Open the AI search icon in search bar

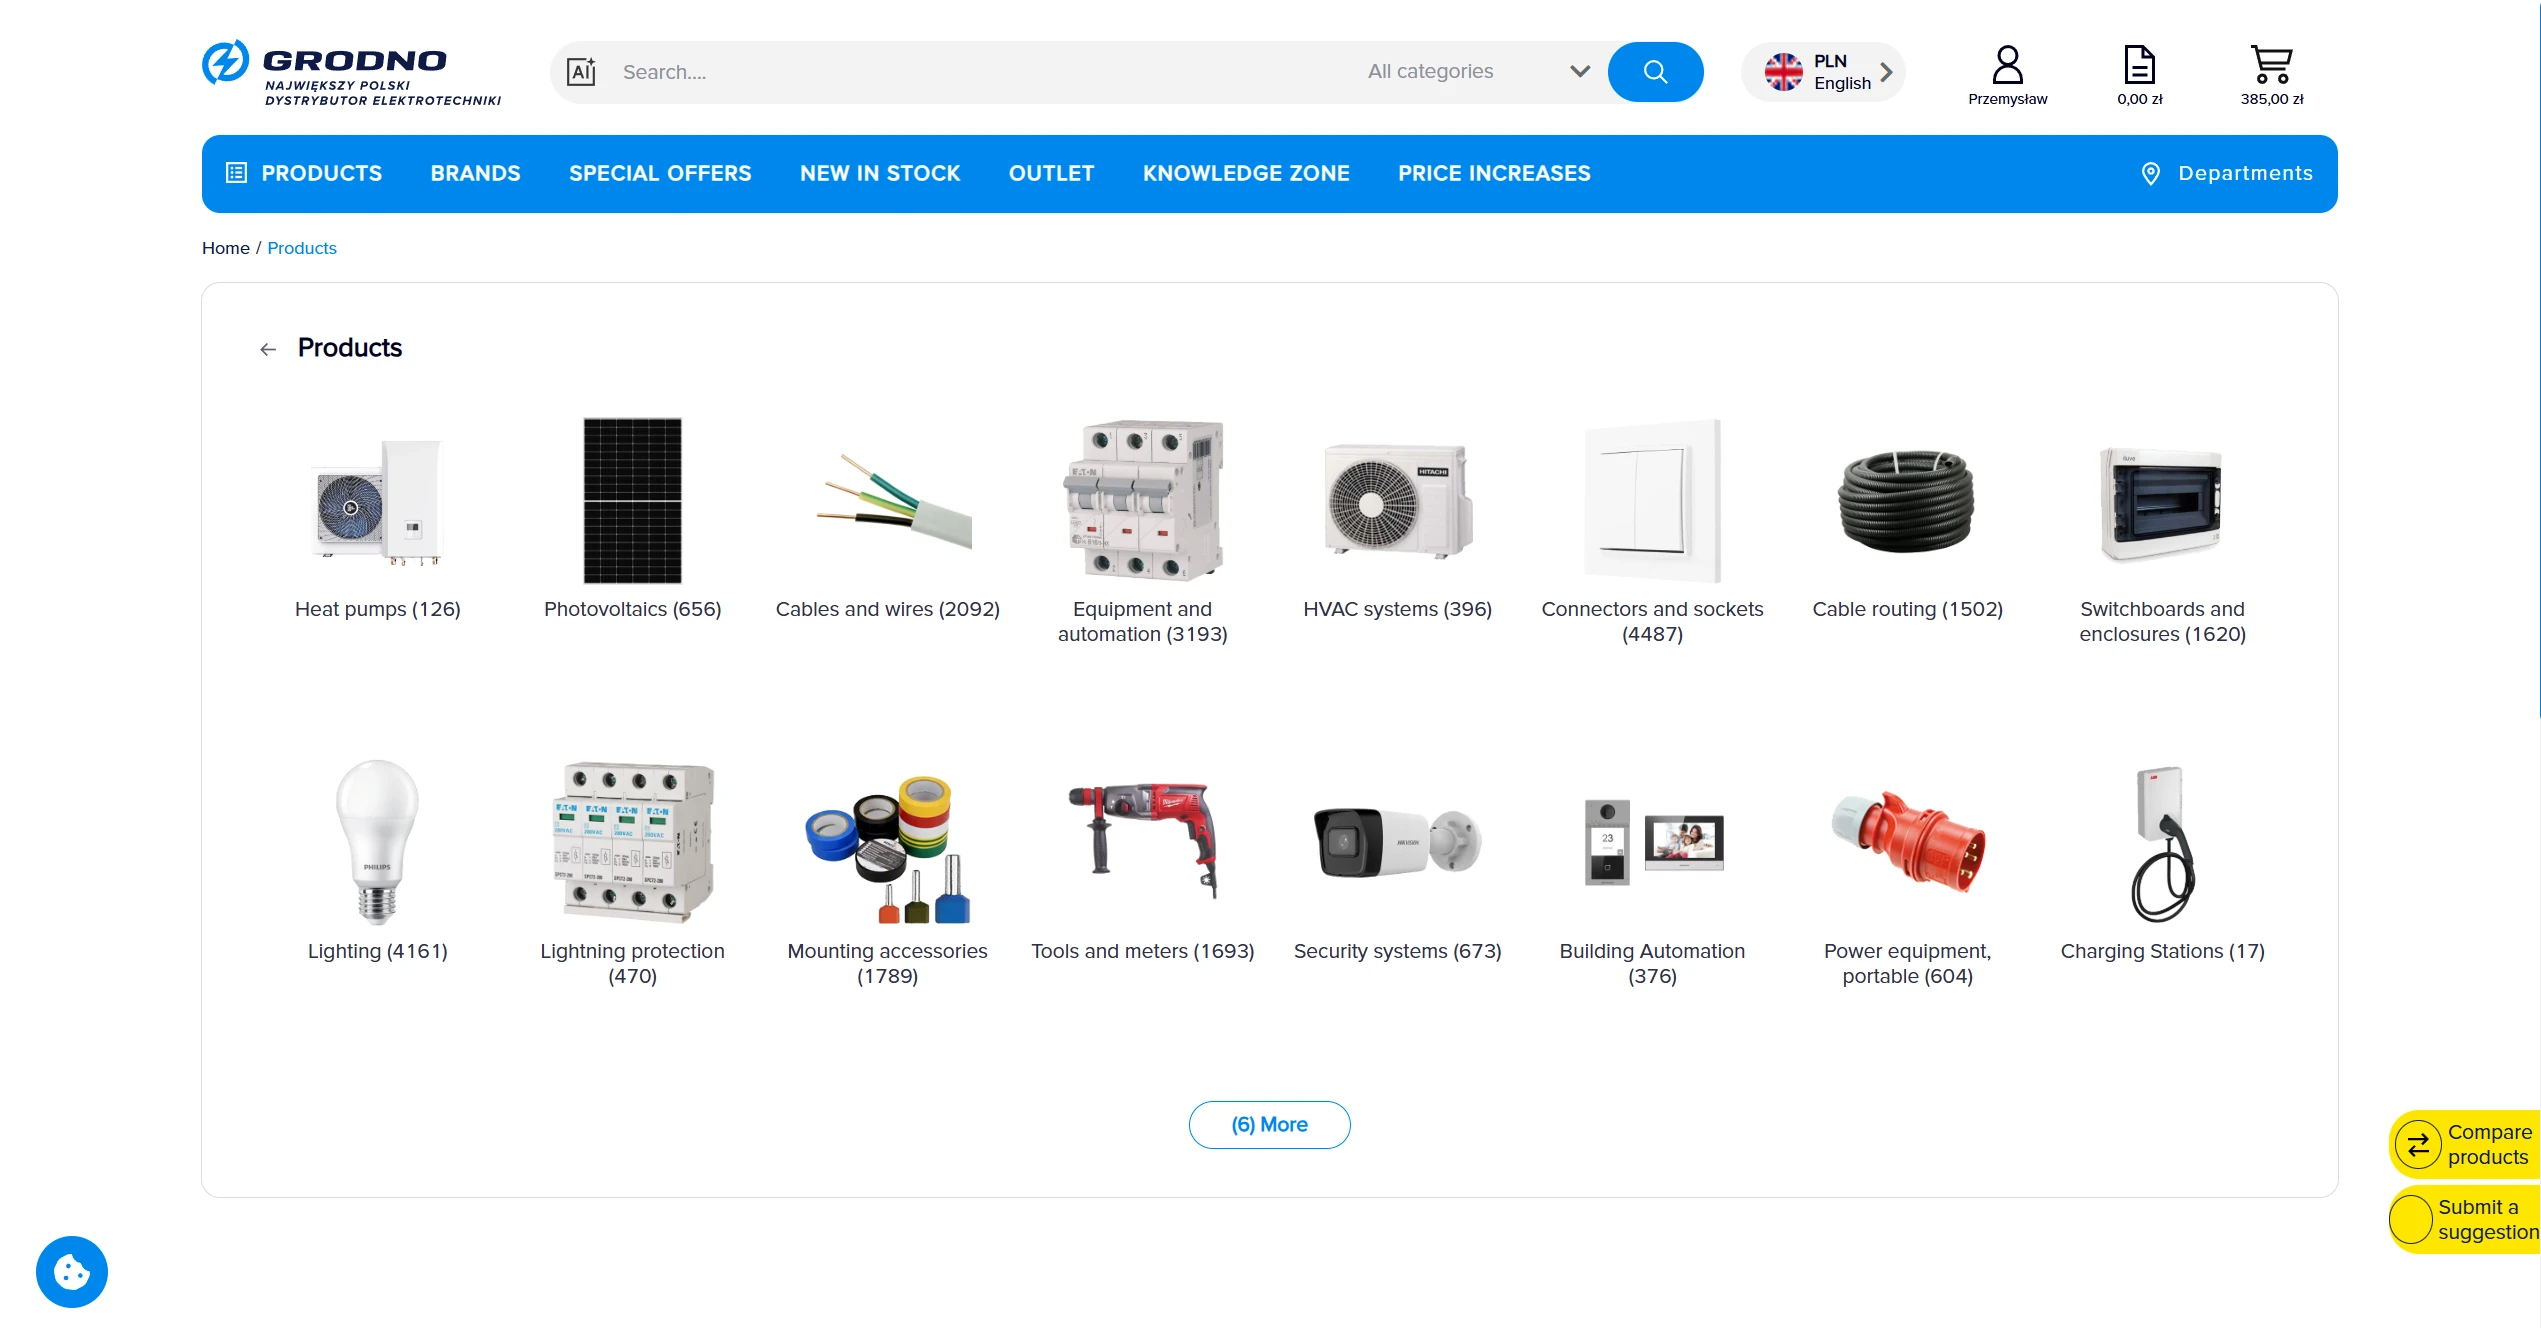581,71
